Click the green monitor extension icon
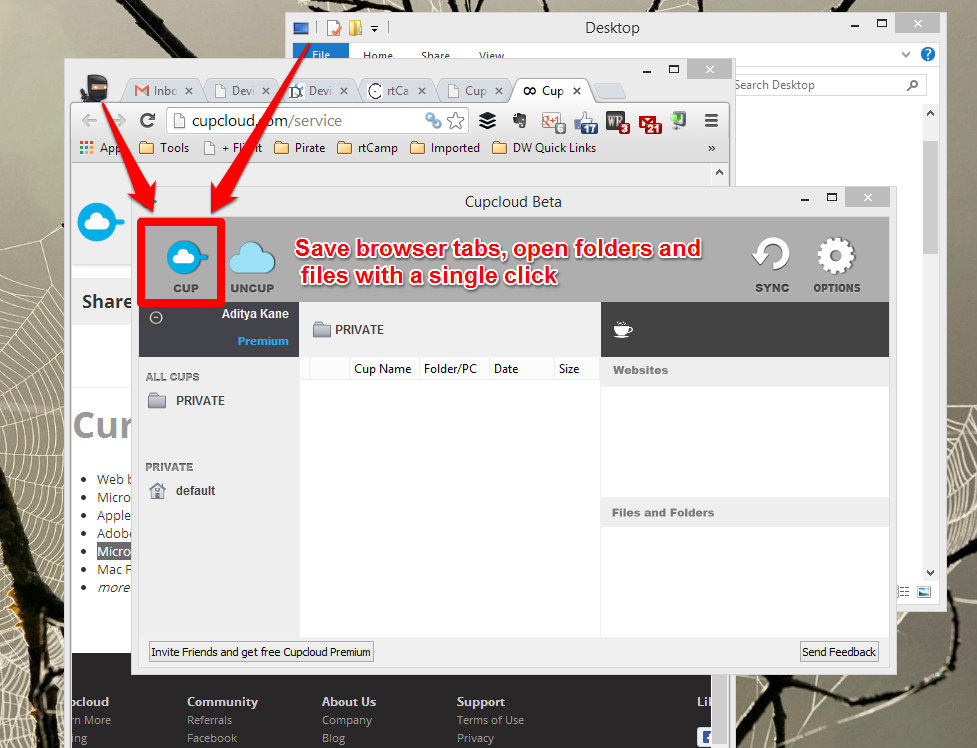Screen dimensions: 977x748 679,120
